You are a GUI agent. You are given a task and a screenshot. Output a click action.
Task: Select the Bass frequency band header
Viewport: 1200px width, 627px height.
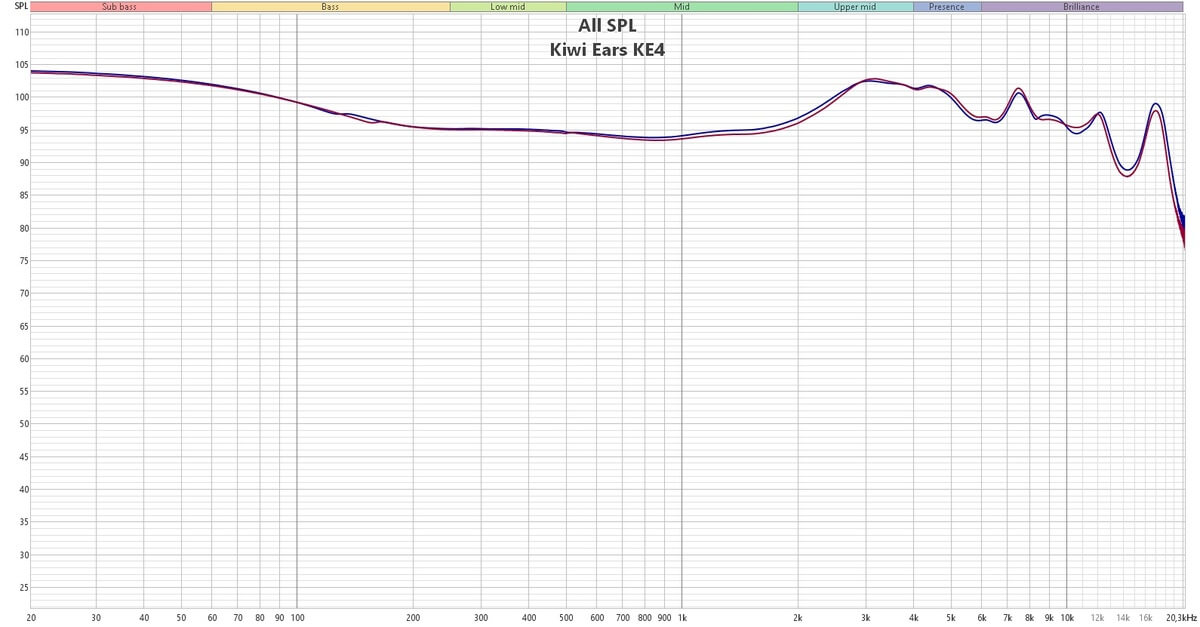pyautogui.click(x=330, y=7)
